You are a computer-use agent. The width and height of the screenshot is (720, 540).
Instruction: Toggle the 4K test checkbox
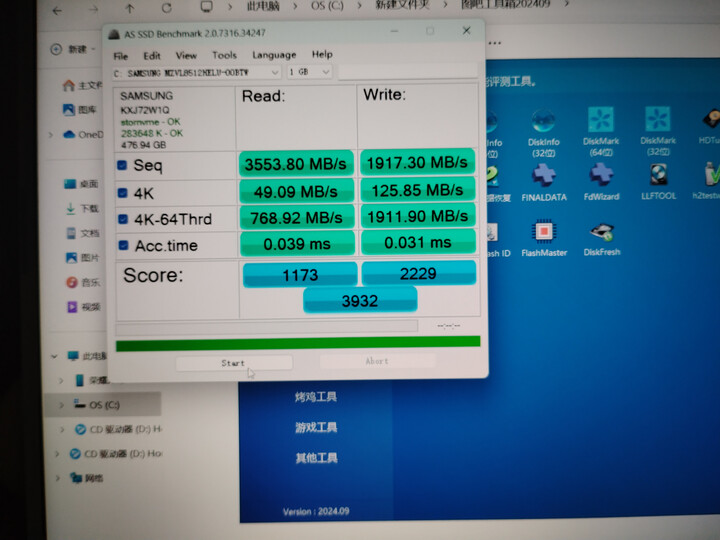click(x=123, y=193)
